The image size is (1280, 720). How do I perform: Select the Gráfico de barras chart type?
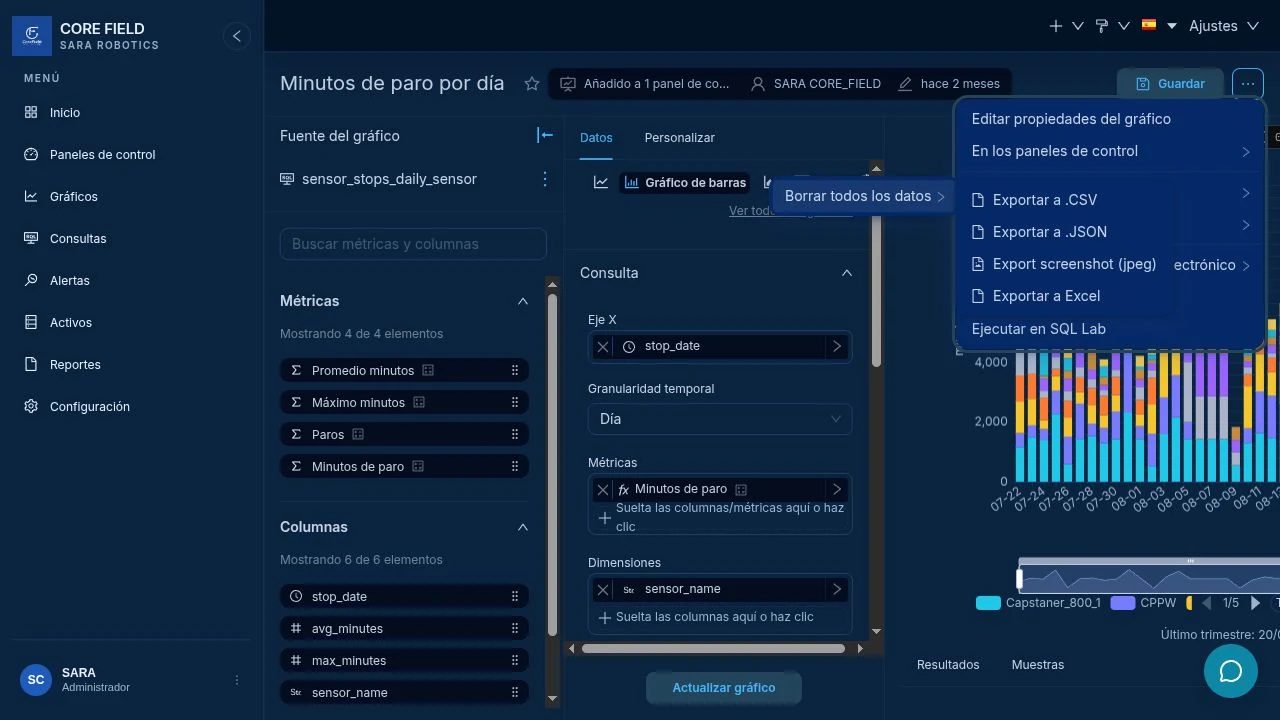(x=685, y=182)
